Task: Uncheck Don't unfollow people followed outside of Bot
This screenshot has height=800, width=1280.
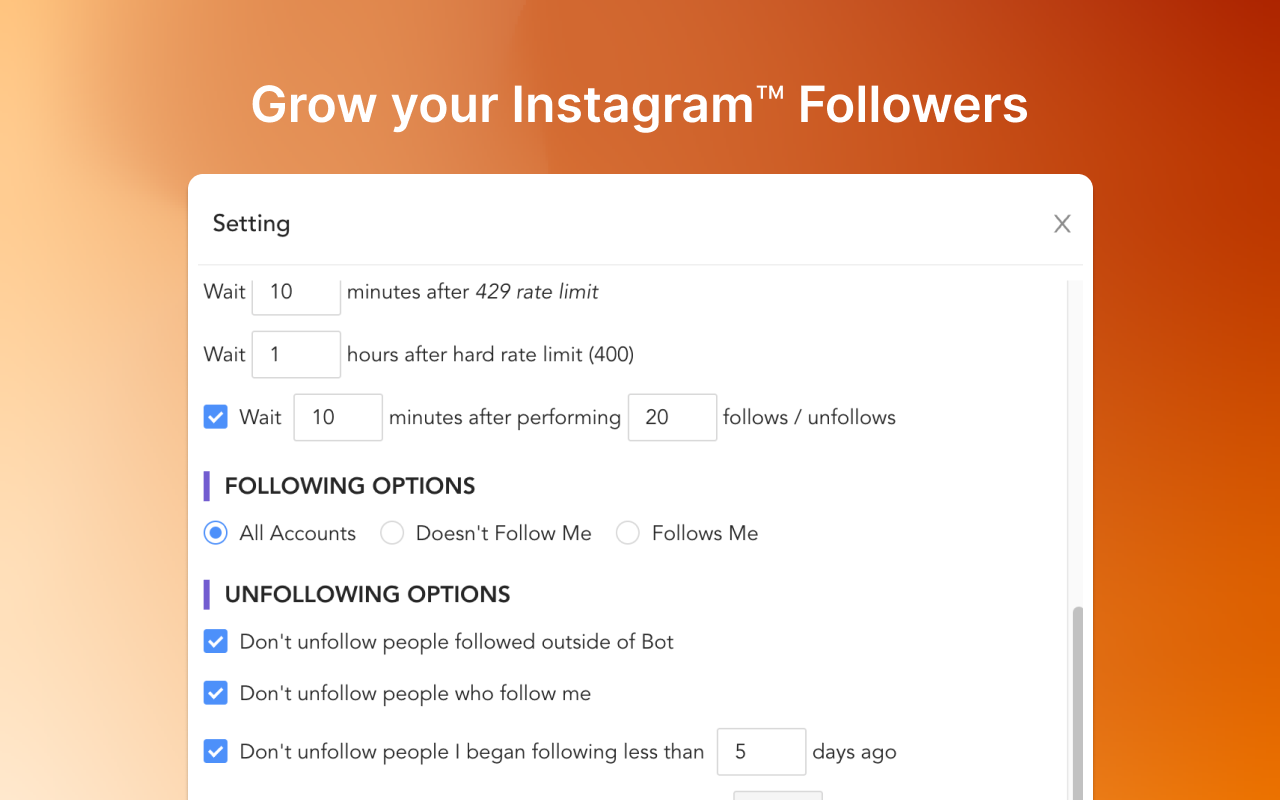Action: click(x=216, y=641)
